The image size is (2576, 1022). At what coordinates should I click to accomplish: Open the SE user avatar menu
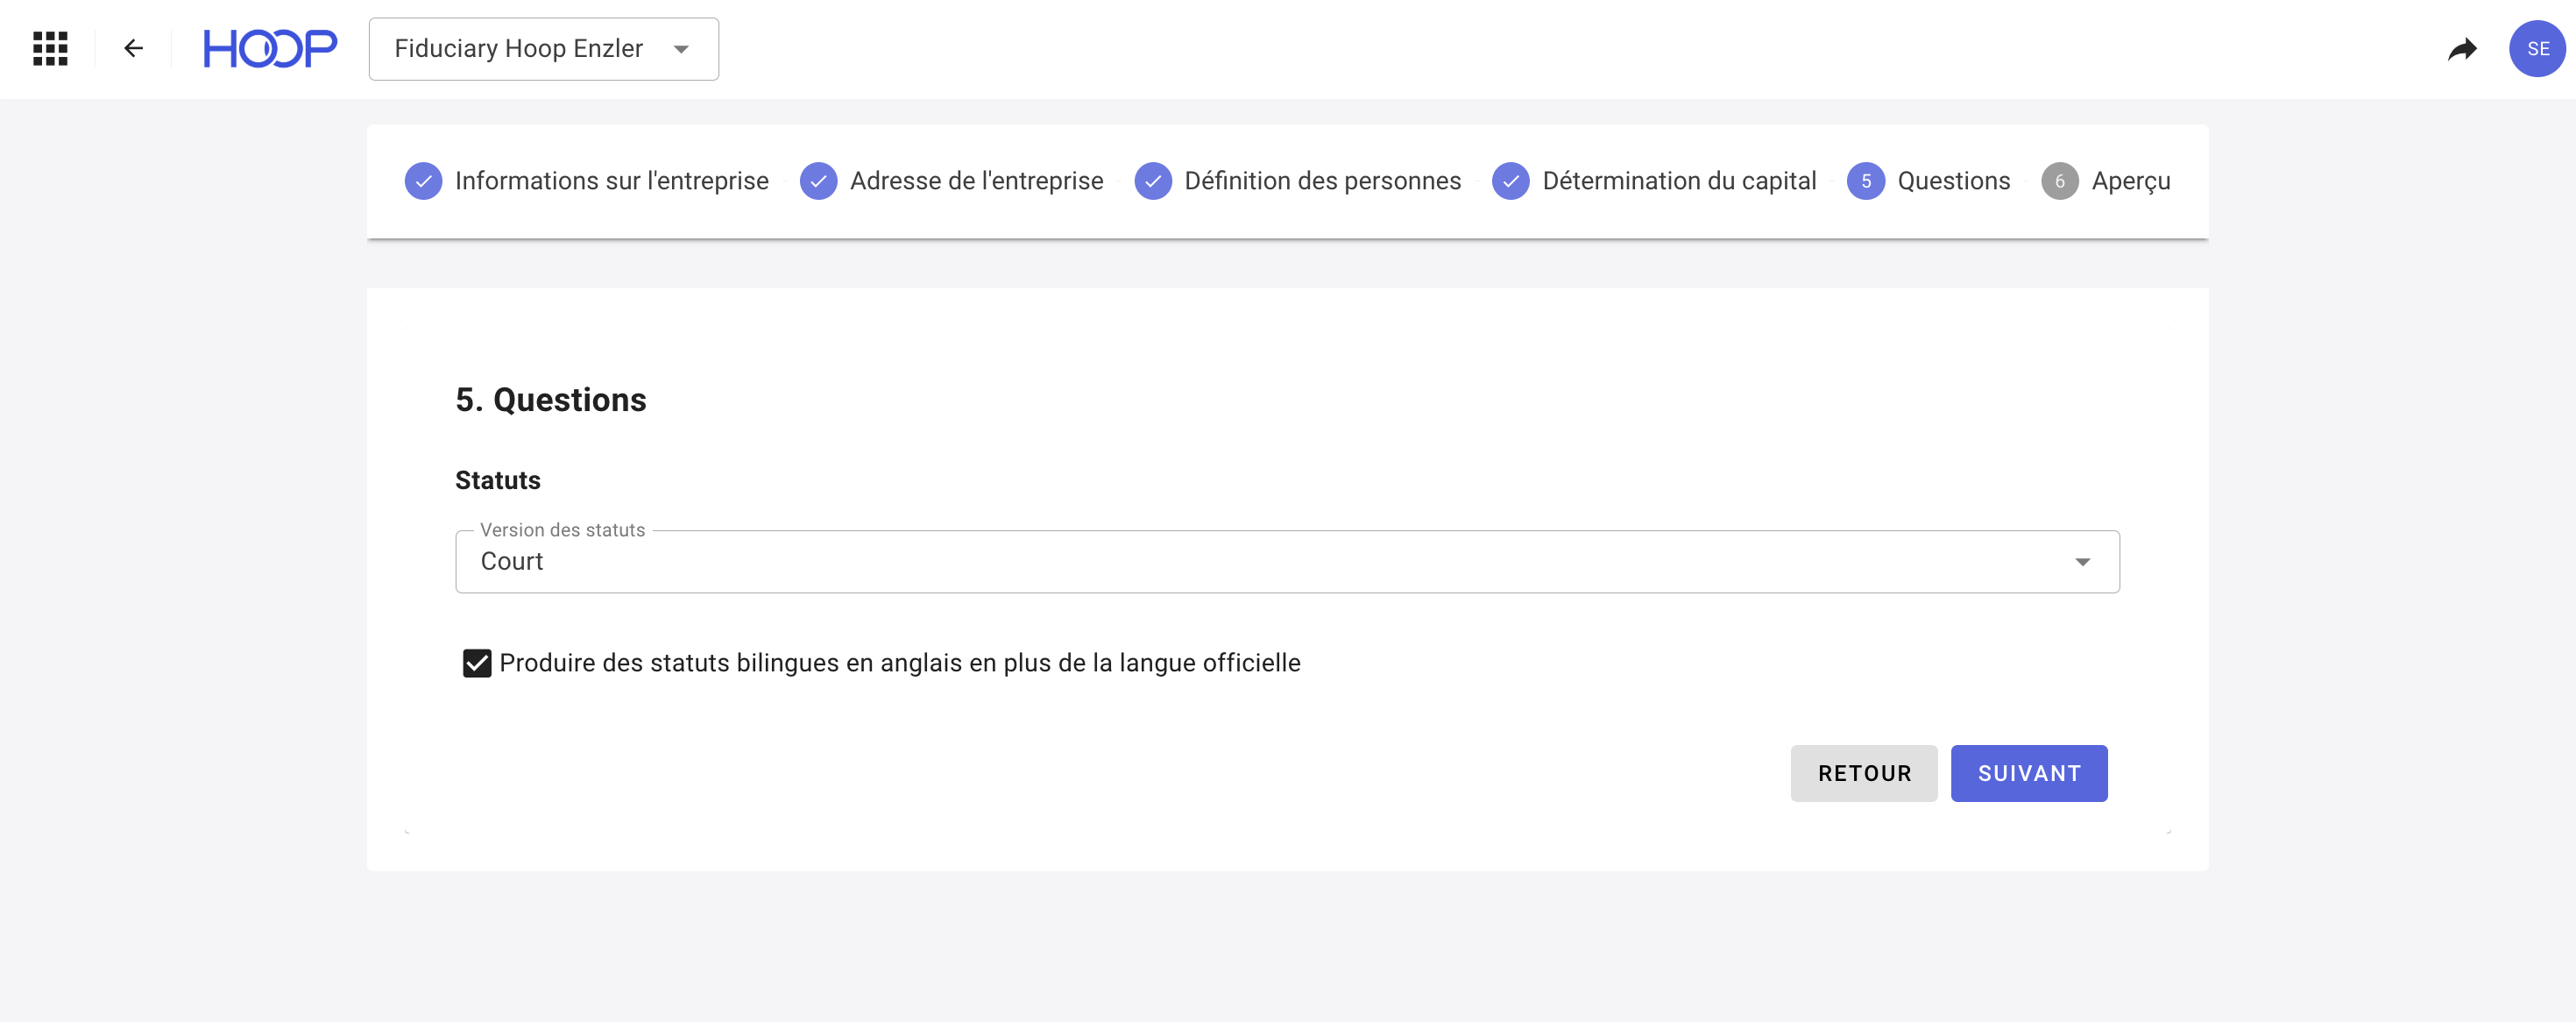[x=2536, y=48]
